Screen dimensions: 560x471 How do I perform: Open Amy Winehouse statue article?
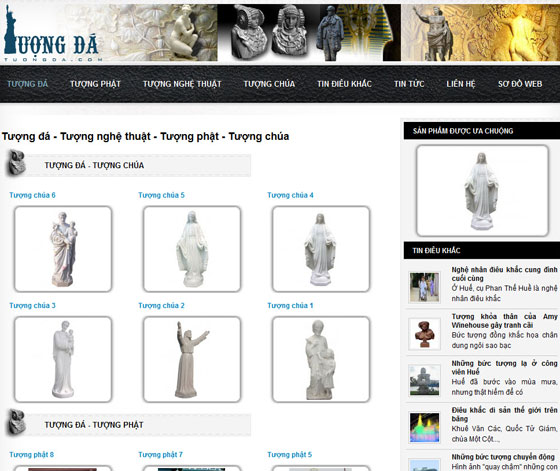point(504,321)
